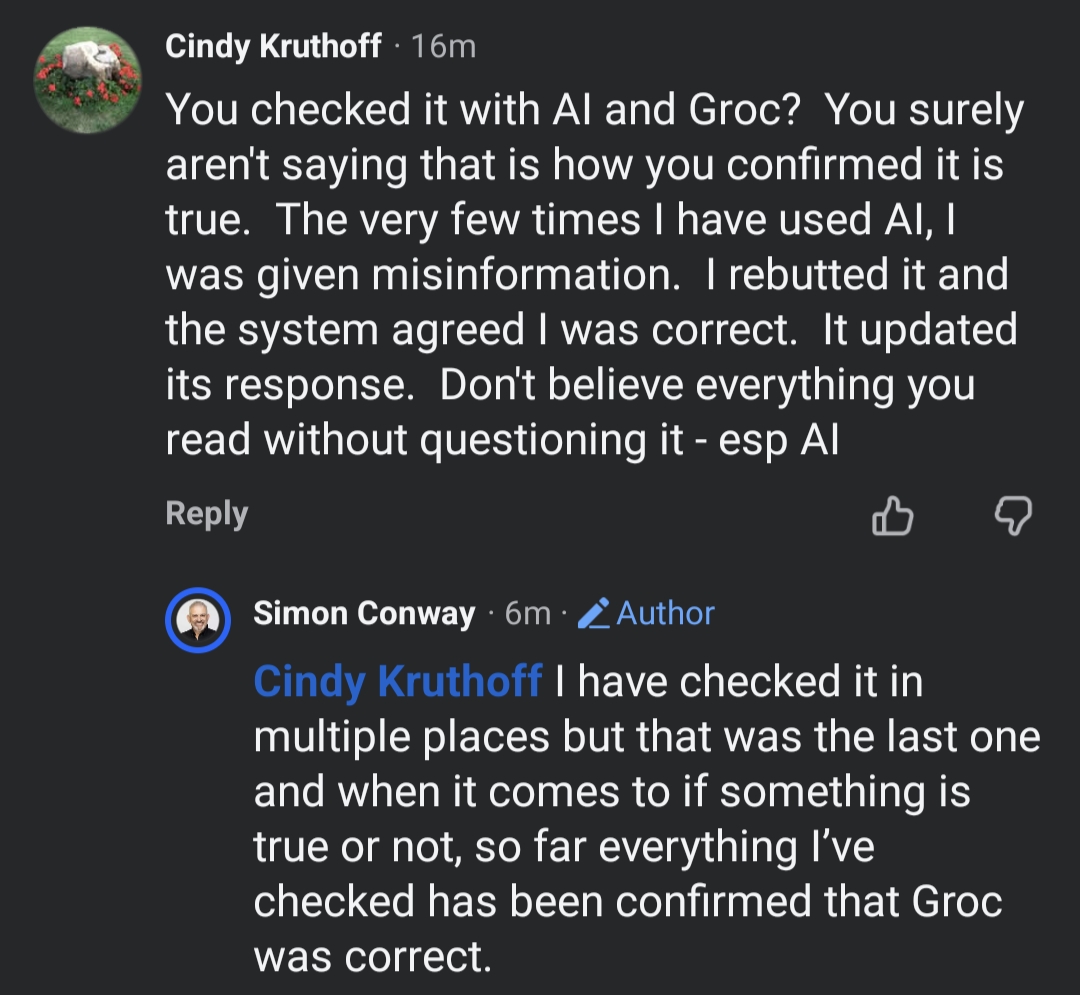Click the pencil icon beside Author

pos(594,612)
